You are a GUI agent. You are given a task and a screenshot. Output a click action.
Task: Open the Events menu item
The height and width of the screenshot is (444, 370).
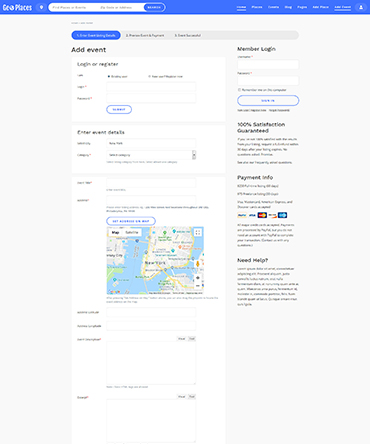[273, 7]
